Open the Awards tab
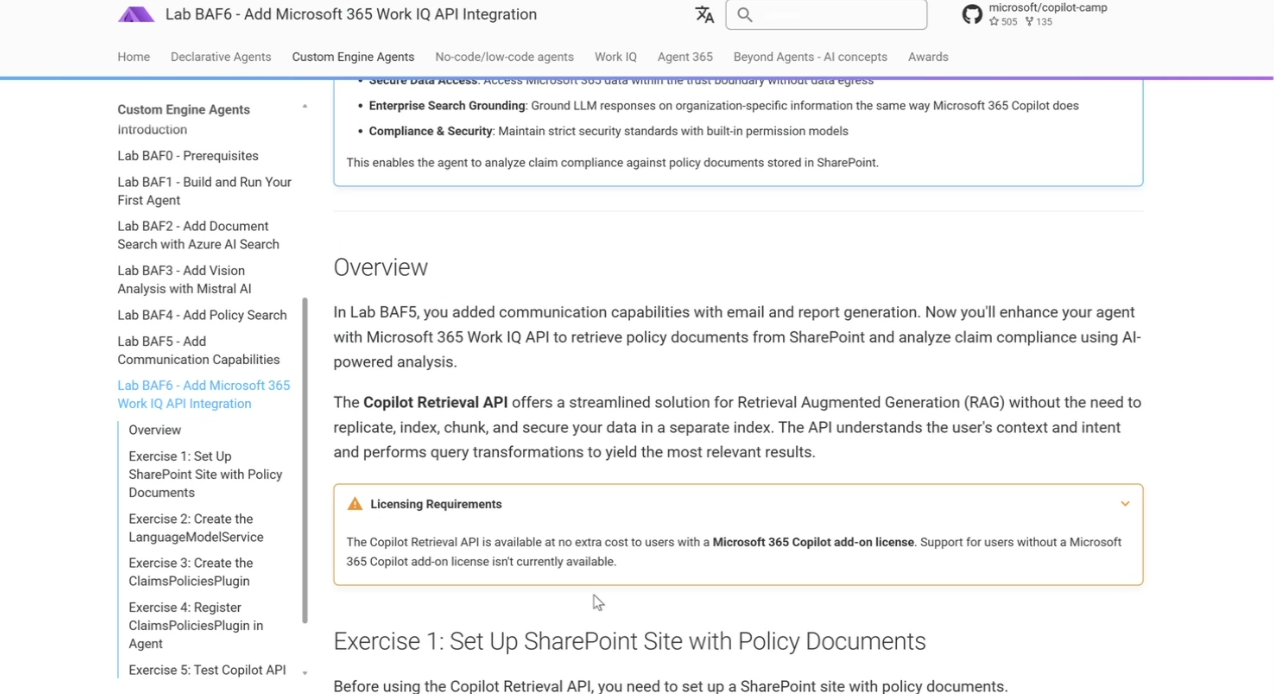Image resolution: width=1274 pixels, height=694 pixels. pyautogui.click(x=928, y=57)
